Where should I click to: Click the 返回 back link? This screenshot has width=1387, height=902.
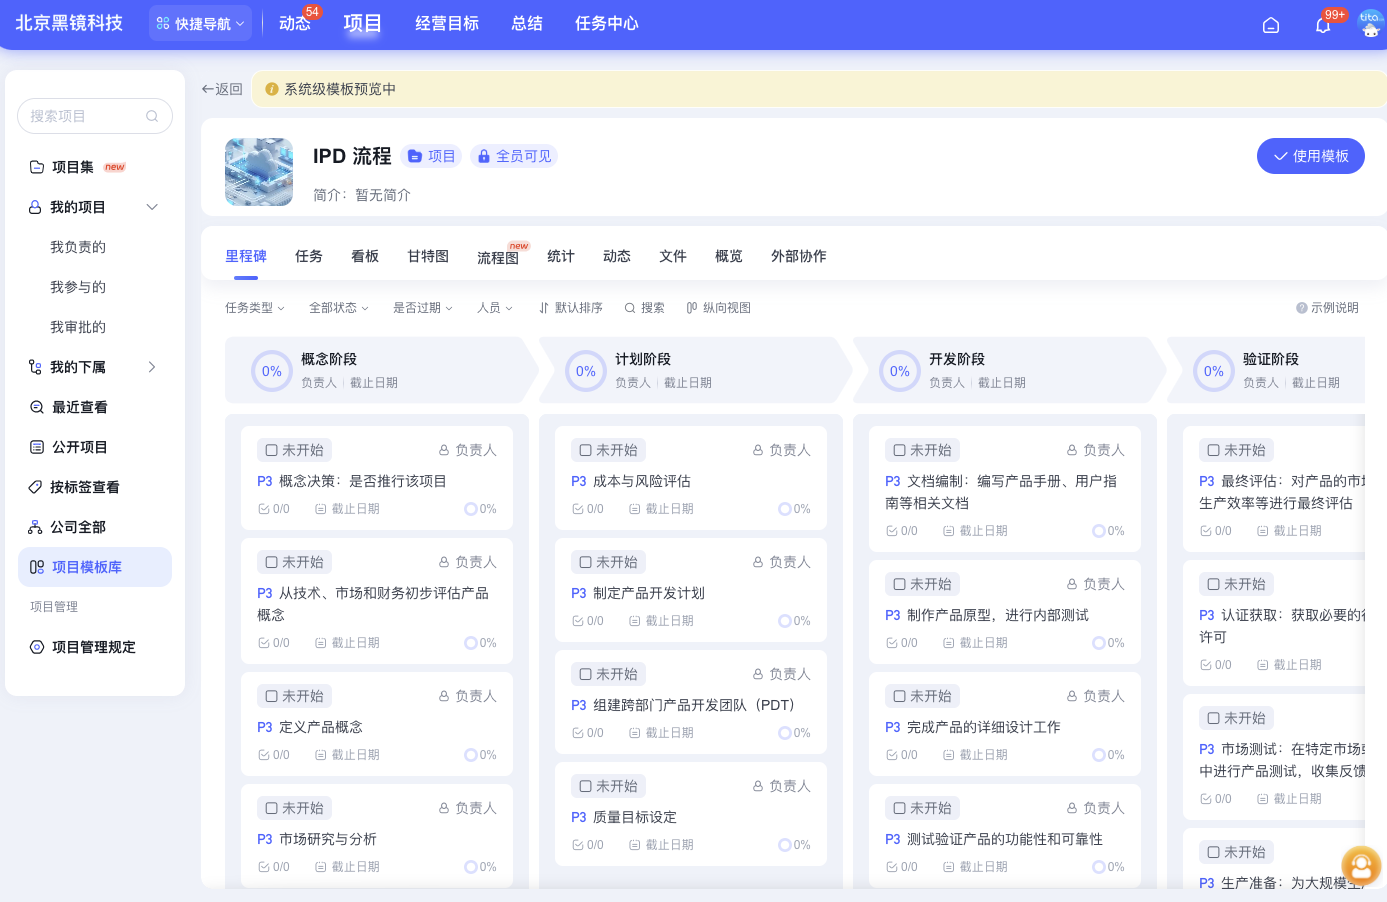click(x=222, y=89)
